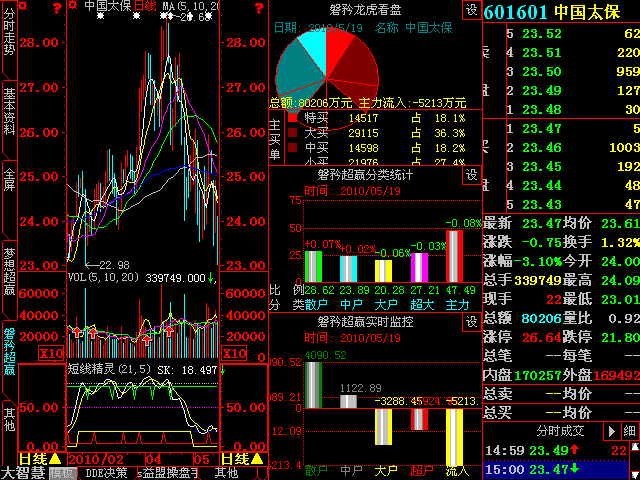Click the sell-5 price 23.52
640x480 pixels.
coord(542,33)
